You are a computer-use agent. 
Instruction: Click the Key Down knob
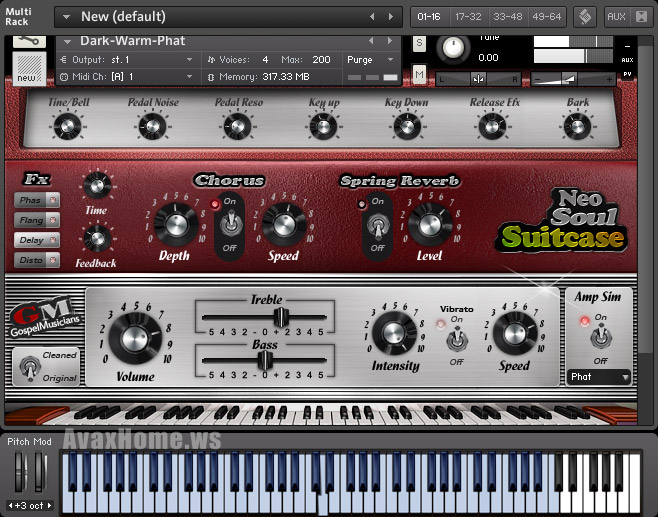click(407, 126)
